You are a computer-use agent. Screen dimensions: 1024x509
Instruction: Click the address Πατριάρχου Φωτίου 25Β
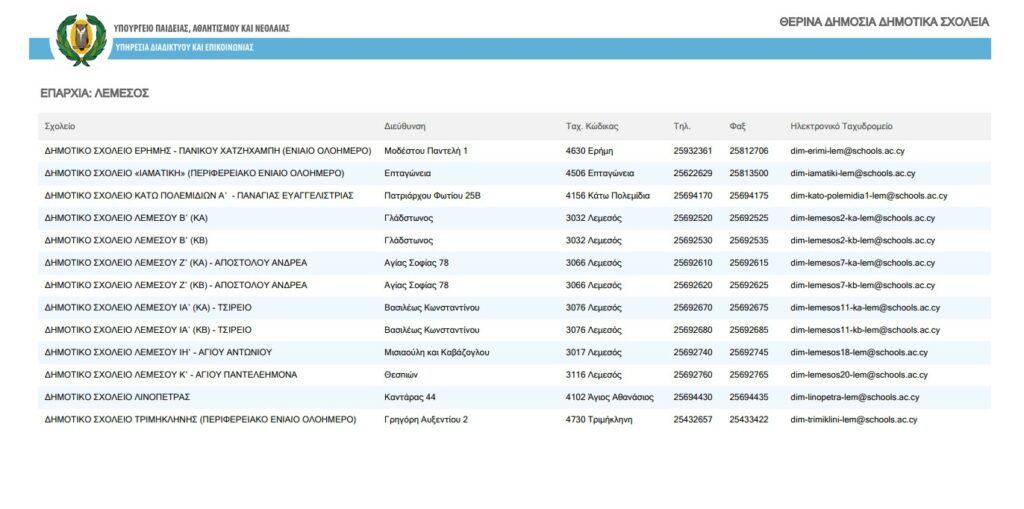[x=432, y=196]
